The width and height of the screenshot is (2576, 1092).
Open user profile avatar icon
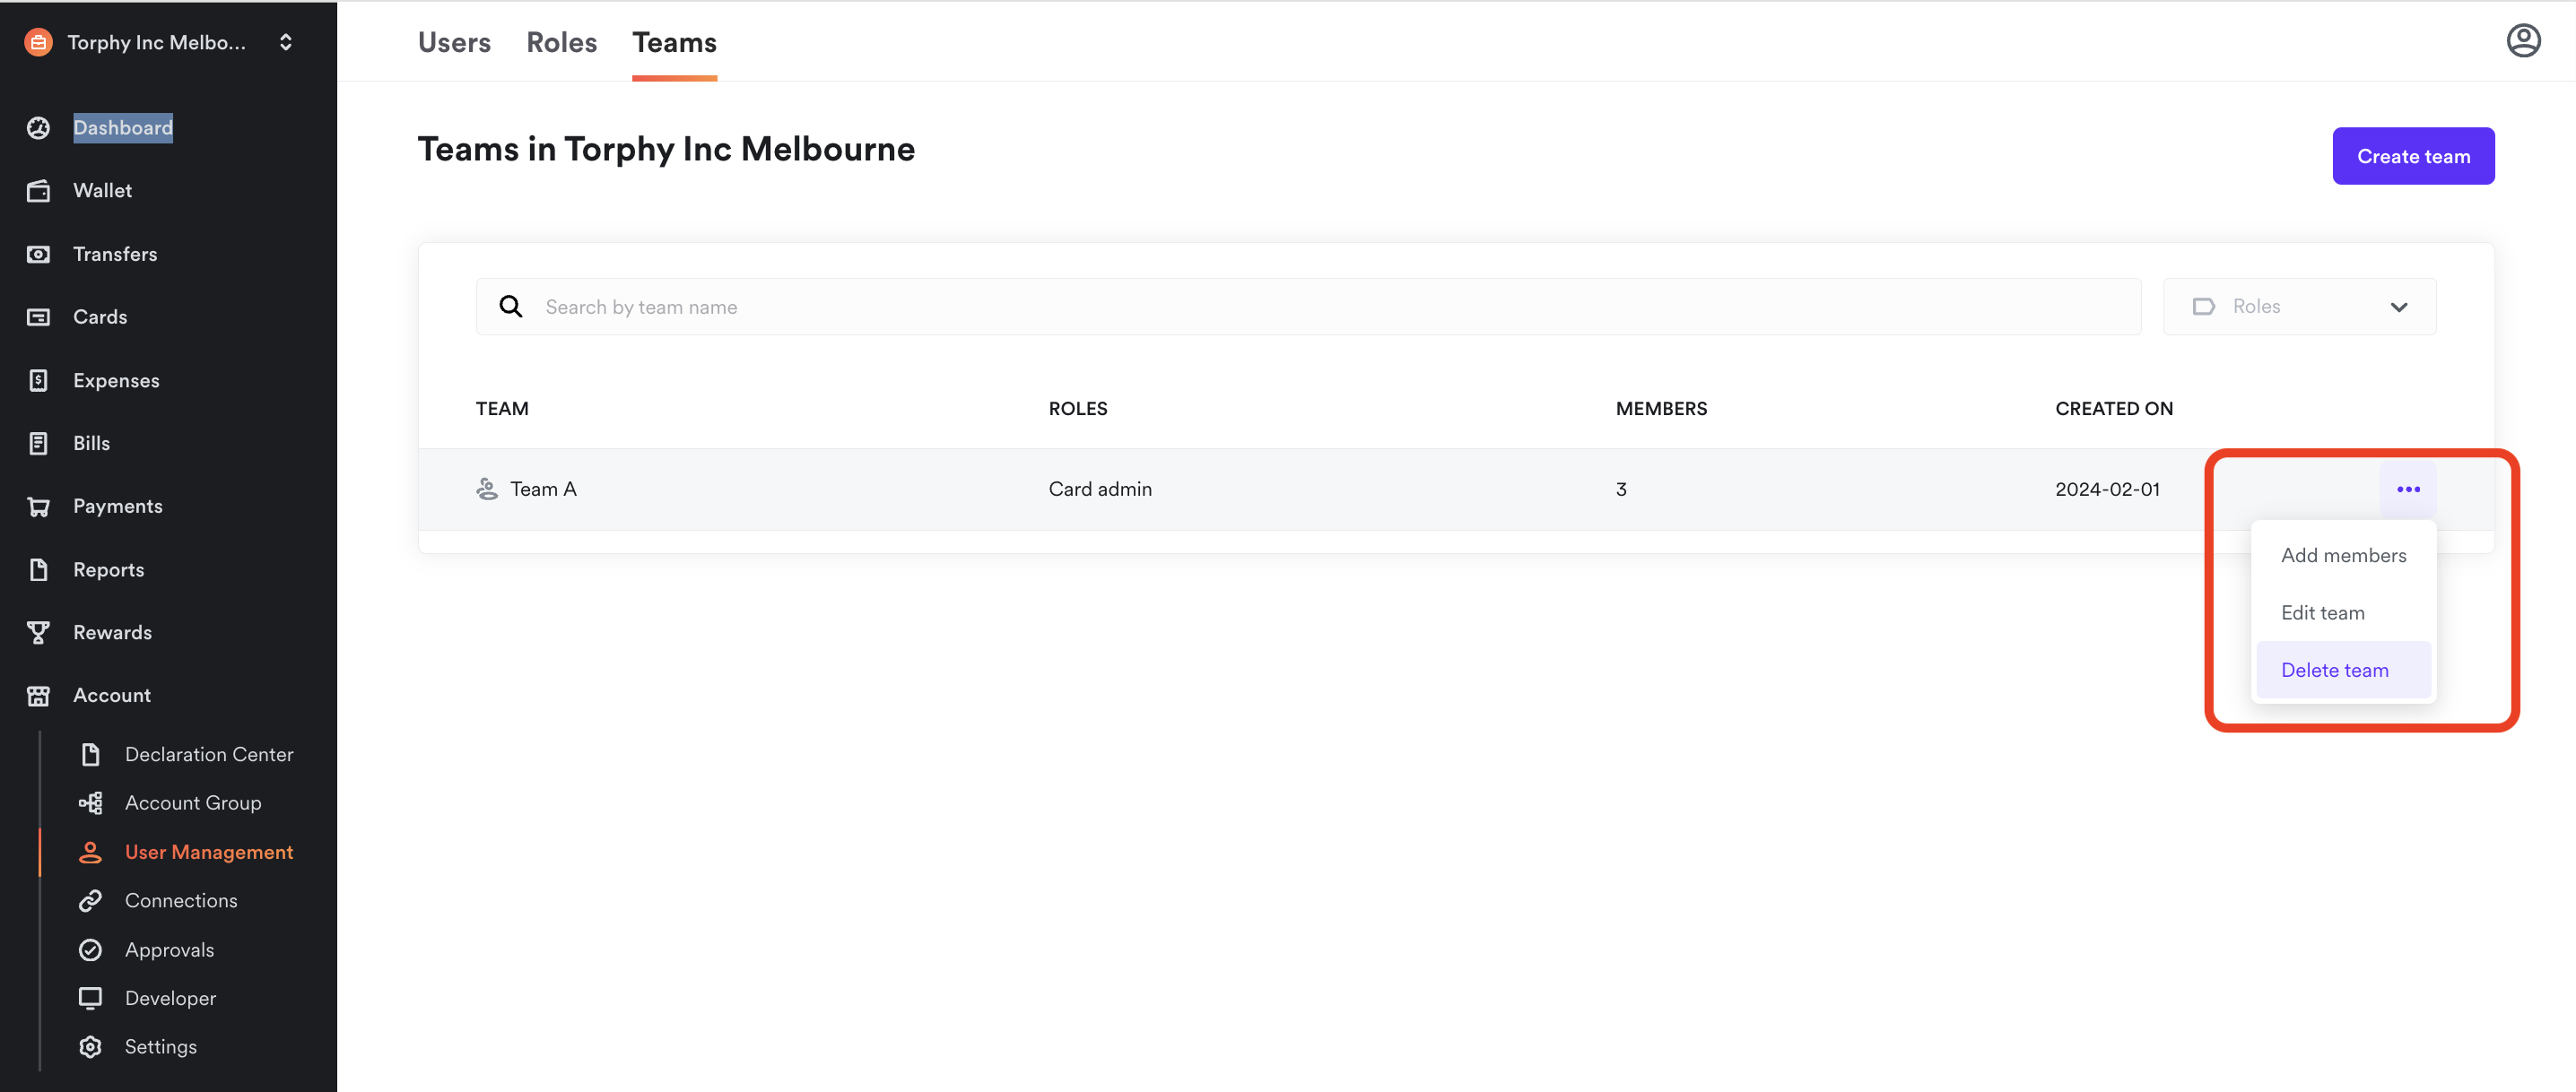[2522, 41]
